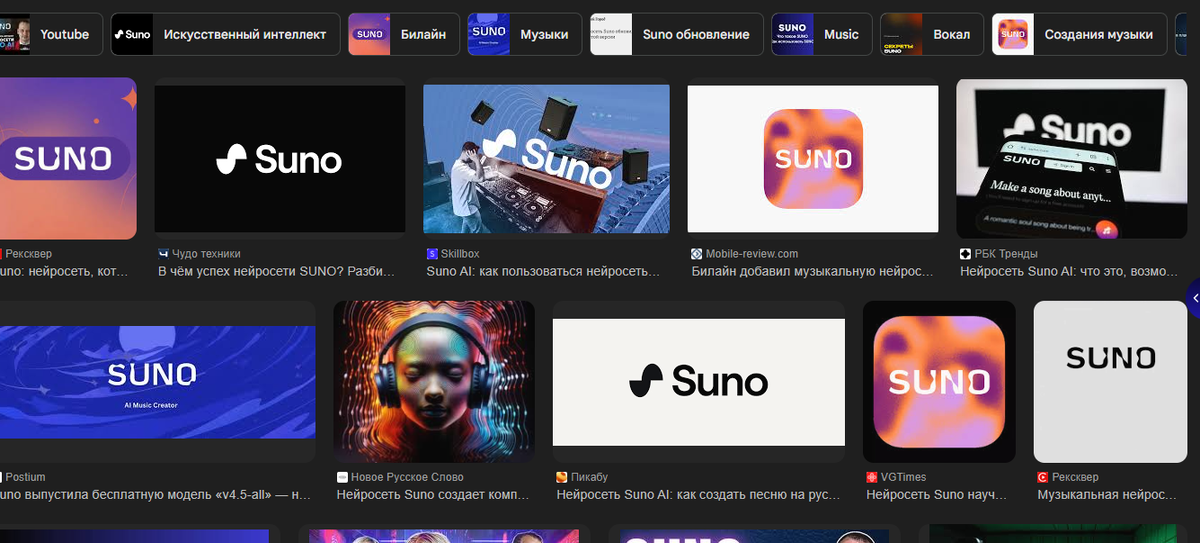Viewport: 1200px width, 543px height.
Task: Click the РБК Тренды source favicon
Action: (966, 254)
